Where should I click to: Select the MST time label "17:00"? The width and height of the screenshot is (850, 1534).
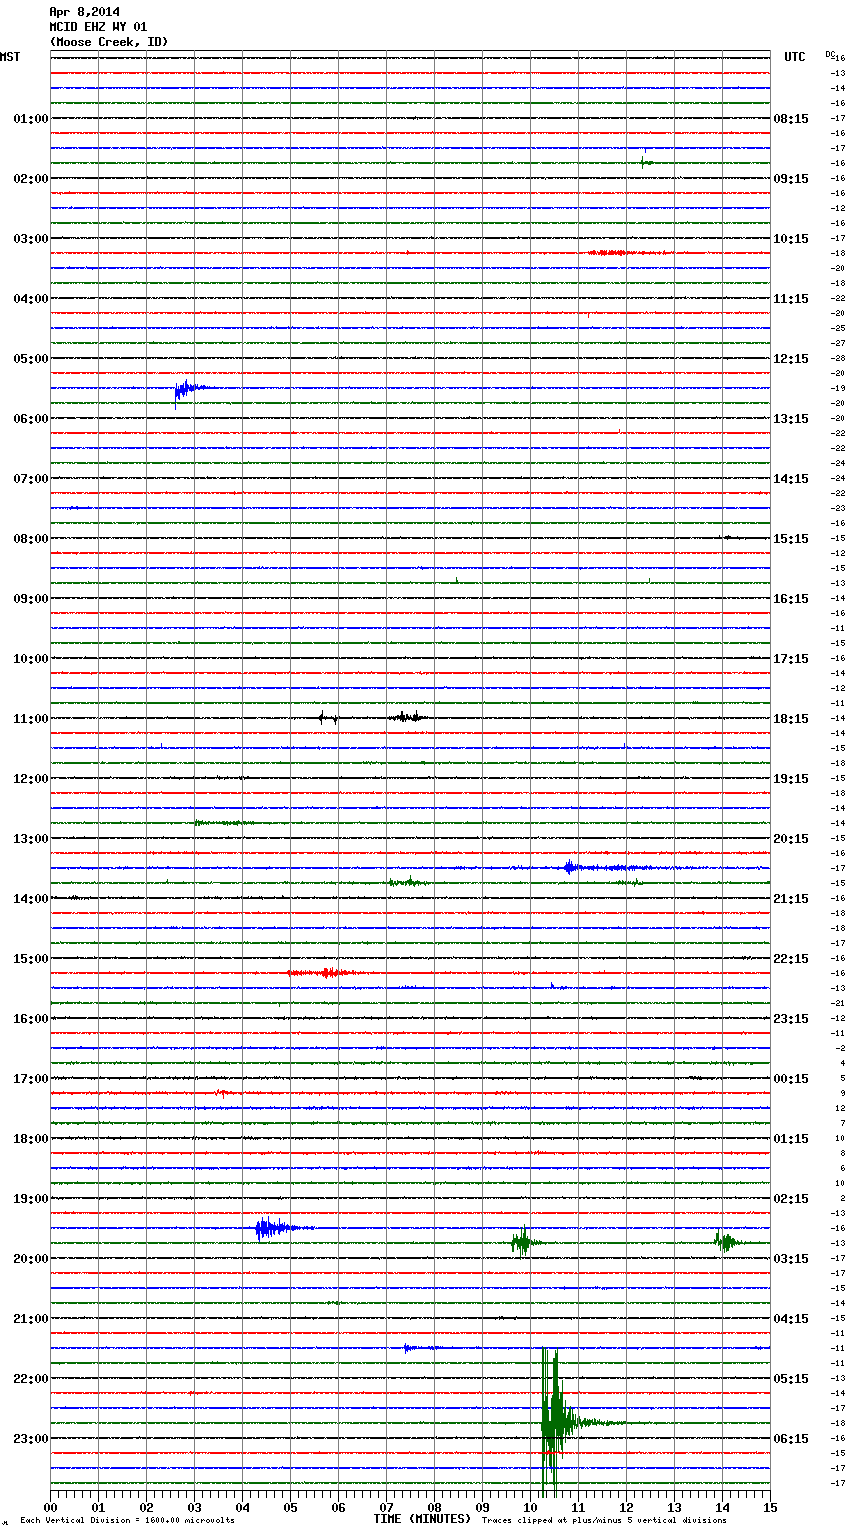click(x=31, y=1079)
